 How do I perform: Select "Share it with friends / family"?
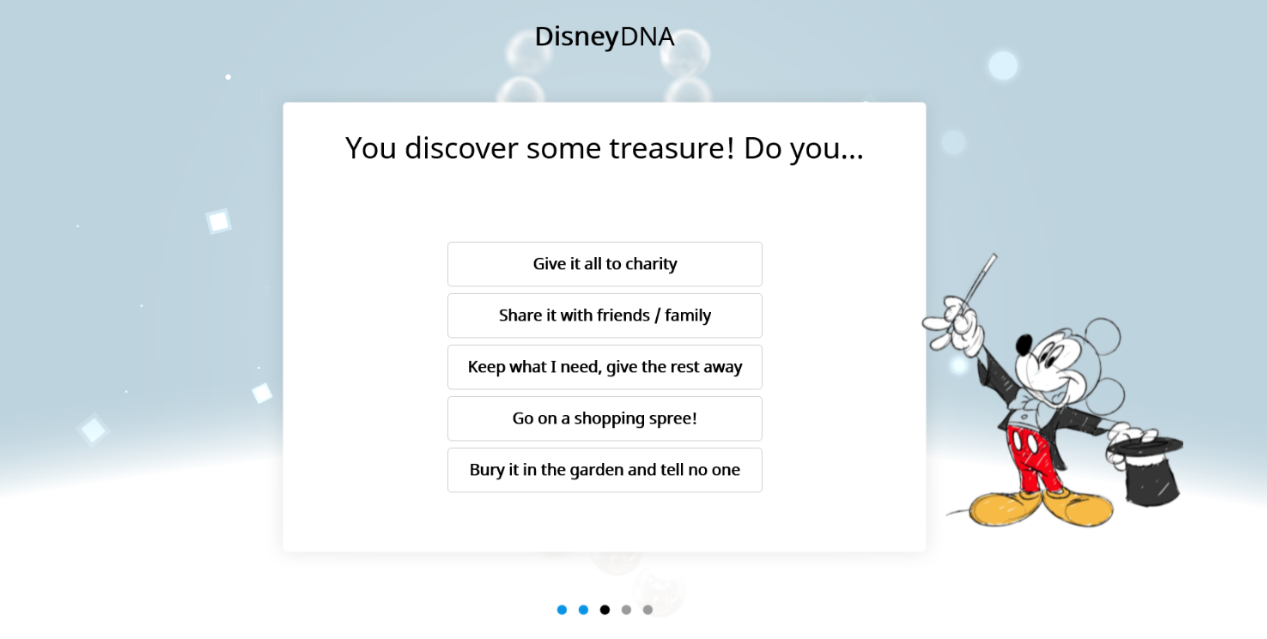click(x=604, y=315)
